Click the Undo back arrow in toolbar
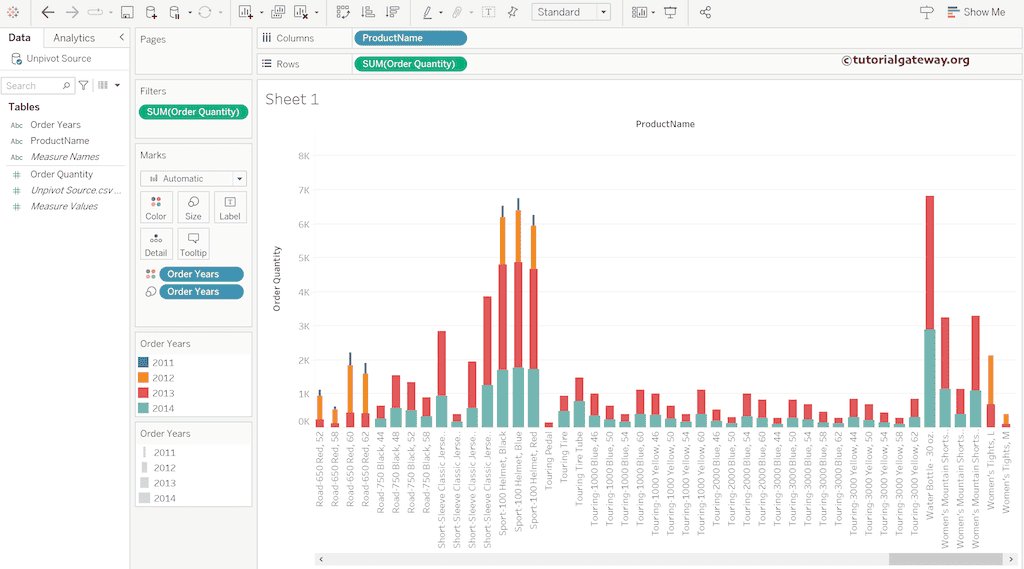 tap(47, 12)
